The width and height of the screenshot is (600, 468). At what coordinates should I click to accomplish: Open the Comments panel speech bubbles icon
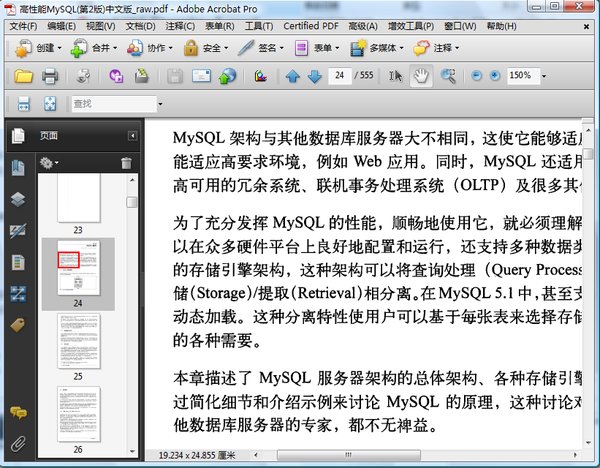coord(18,413)
